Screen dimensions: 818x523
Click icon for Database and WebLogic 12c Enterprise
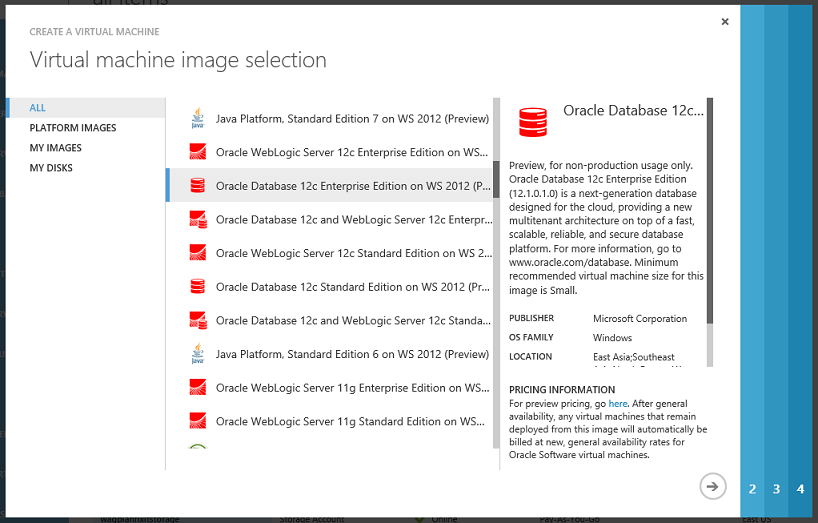[x=198, y=220]
